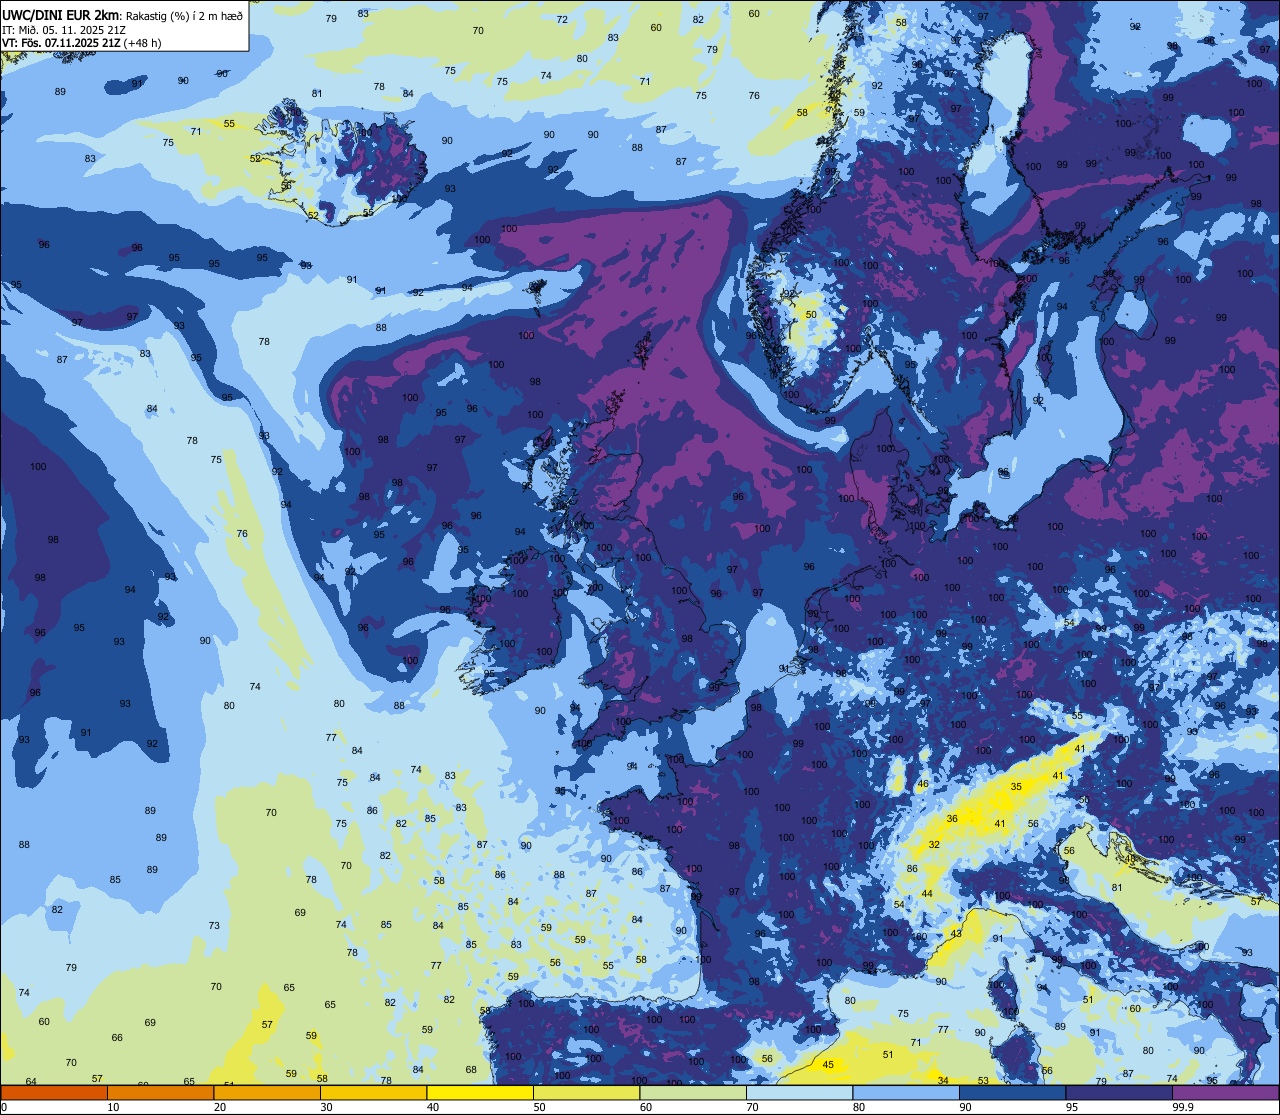Click the humidity value '46' north of the Alps
This screenshot has height=1115, width=1280.
pyautogui.click(x=923, y=784)
